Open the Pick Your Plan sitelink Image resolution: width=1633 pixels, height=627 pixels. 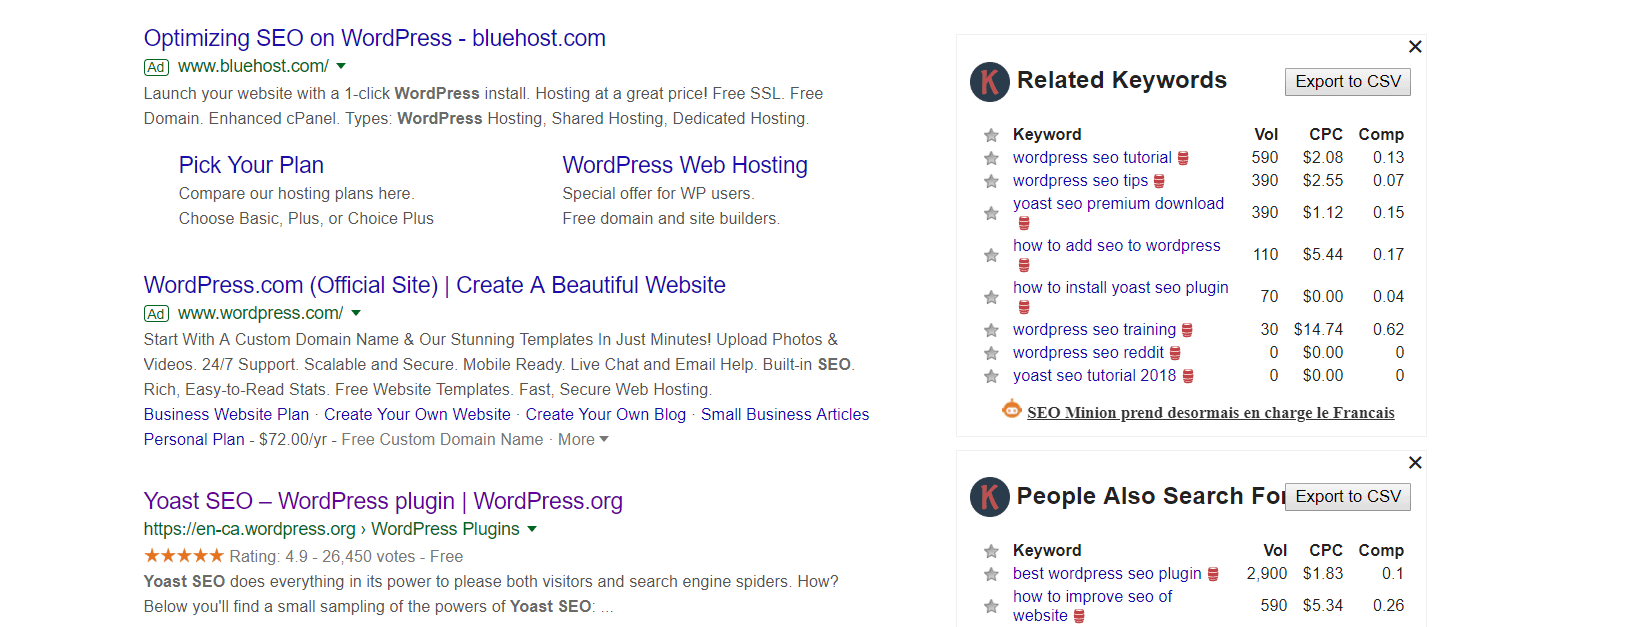pos(251,164)
